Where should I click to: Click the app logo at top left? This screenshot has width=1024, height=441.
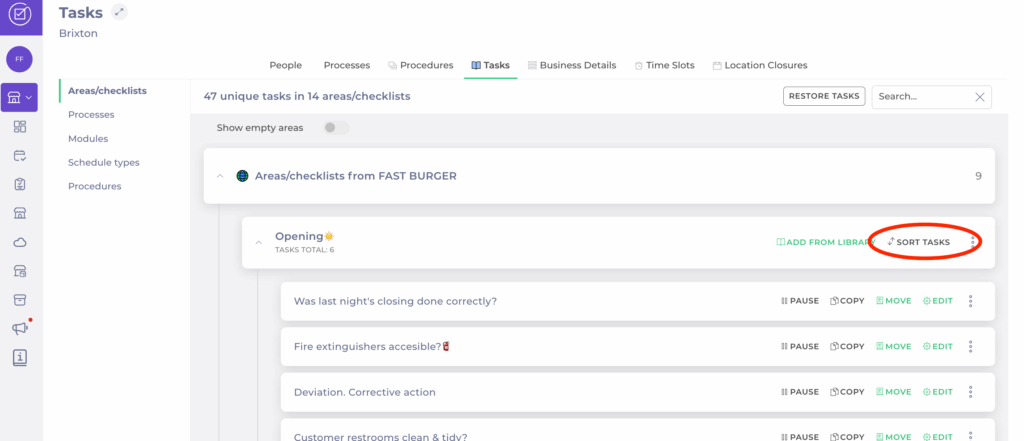click(20, 17)
